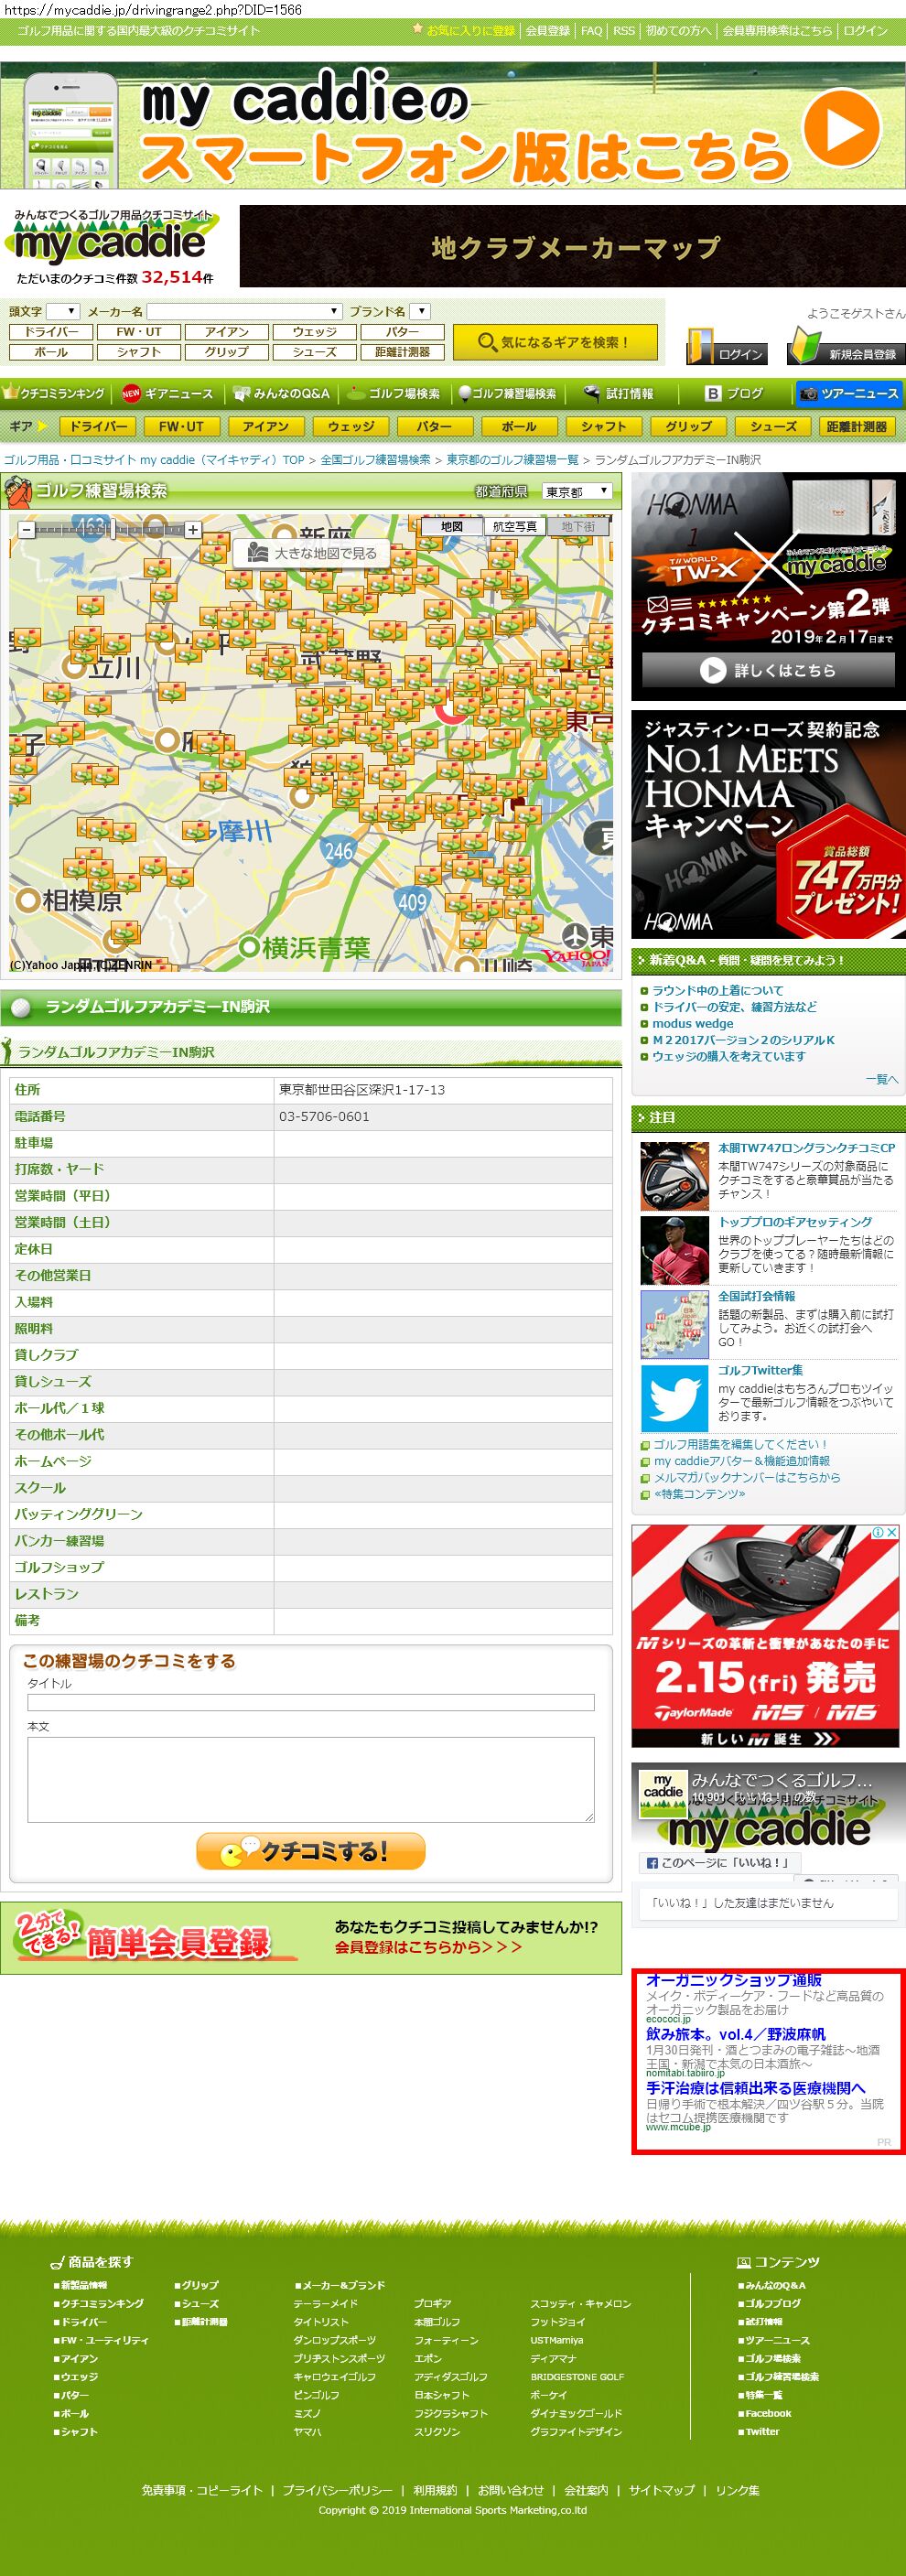Open the RSS link in top bar
This screenshot has width=906, height=2576.
[624, 31]
